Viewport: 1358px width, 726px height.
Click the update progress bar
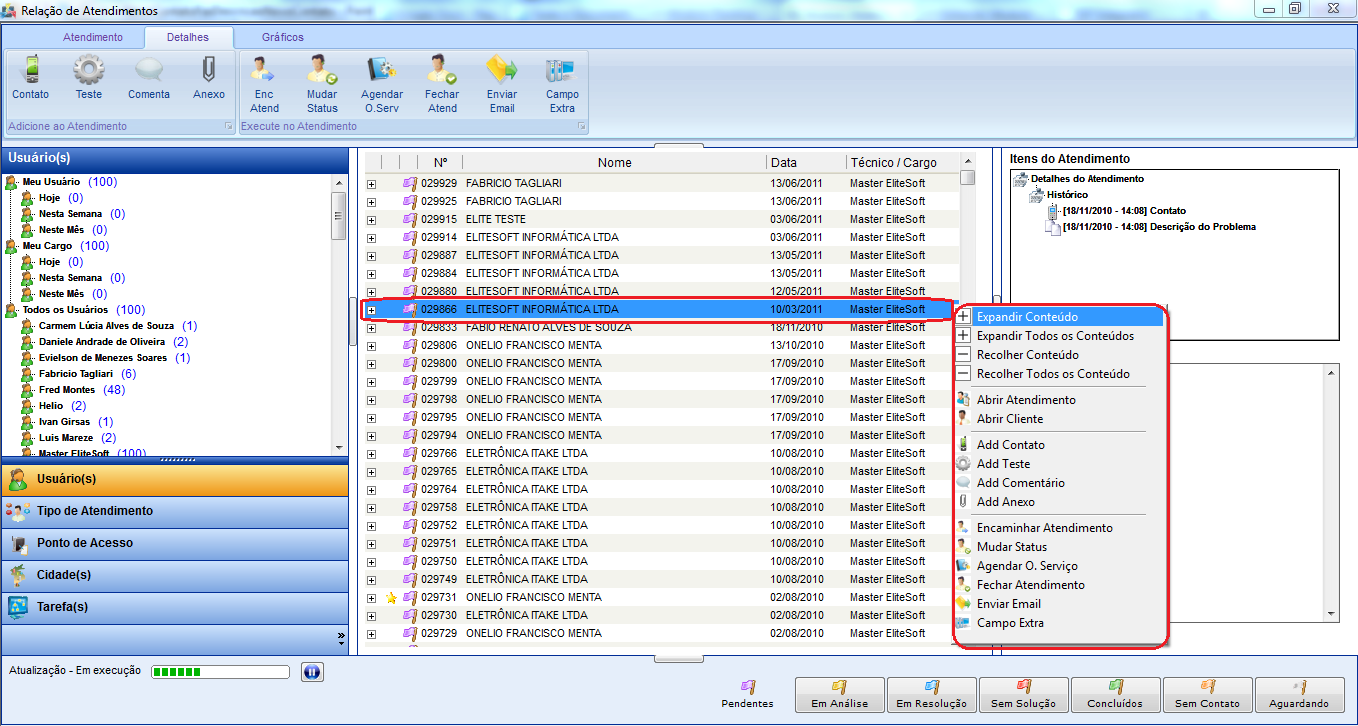coord(219,672)
